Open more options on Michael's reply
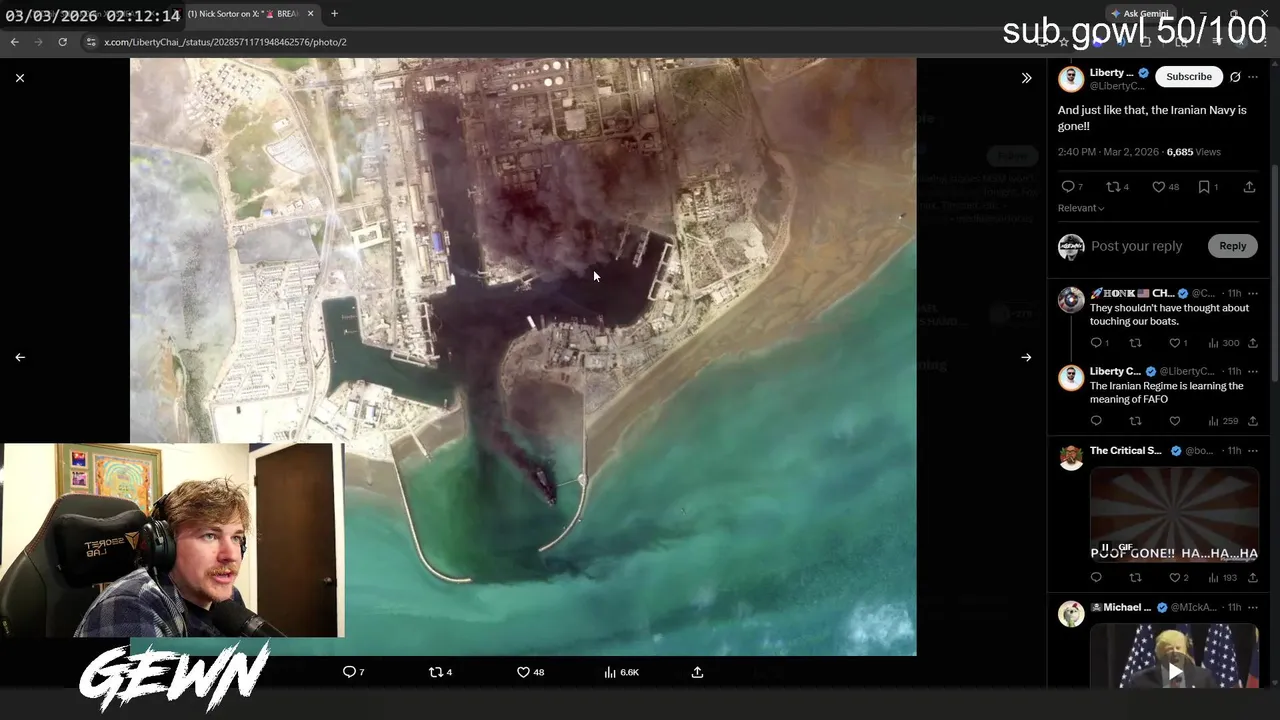Image resolution: width=1280 pixels, height=720 pixels. (x=1253, y=607)
